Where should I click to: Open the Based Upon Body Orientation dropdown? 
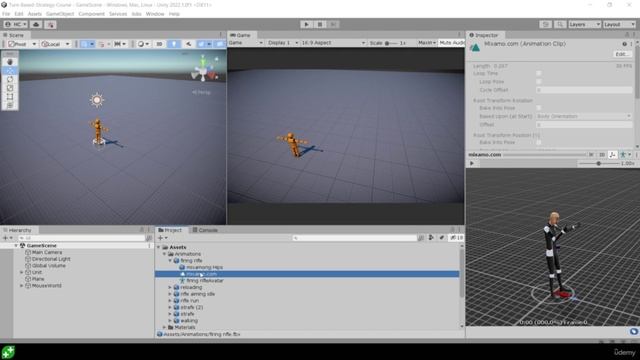point(584,116)
